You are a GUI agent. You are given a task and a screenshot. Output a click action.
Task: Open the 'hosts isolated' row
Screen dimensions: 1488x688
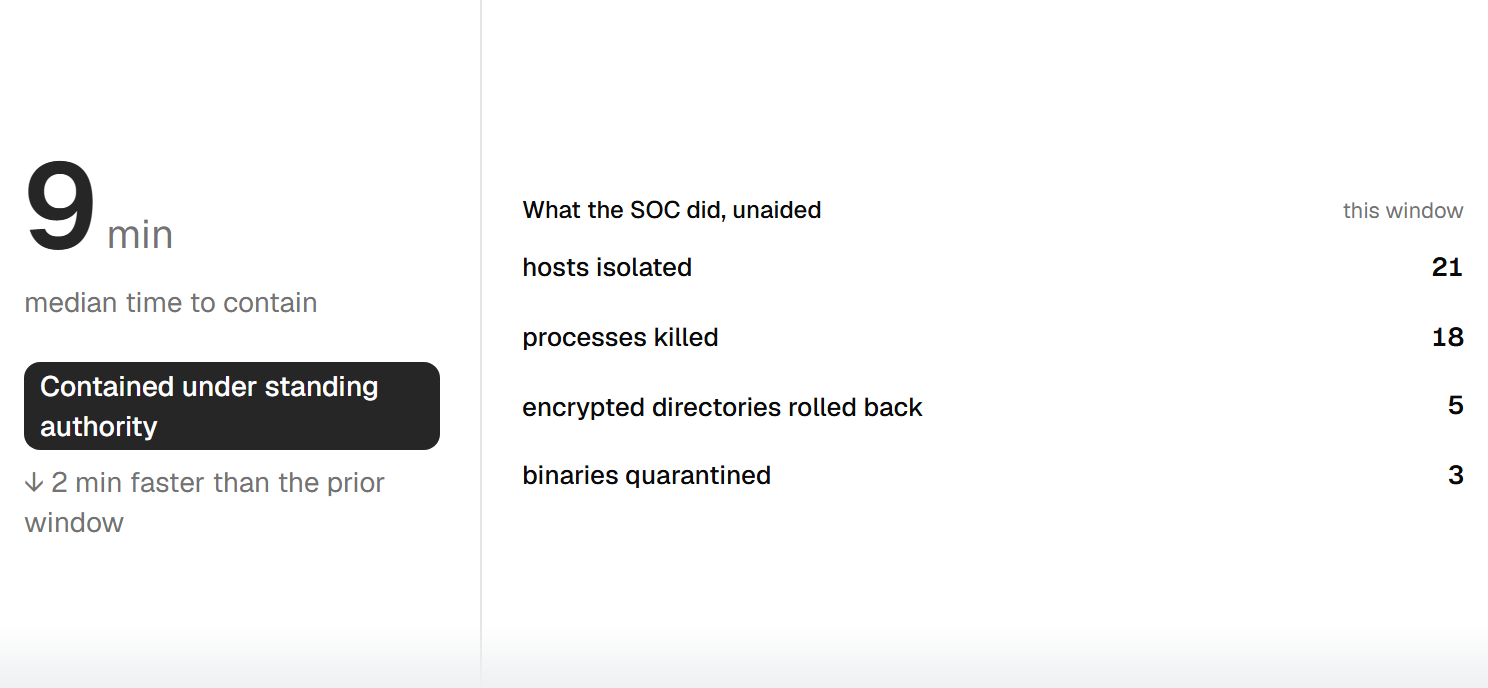(993, 267)
